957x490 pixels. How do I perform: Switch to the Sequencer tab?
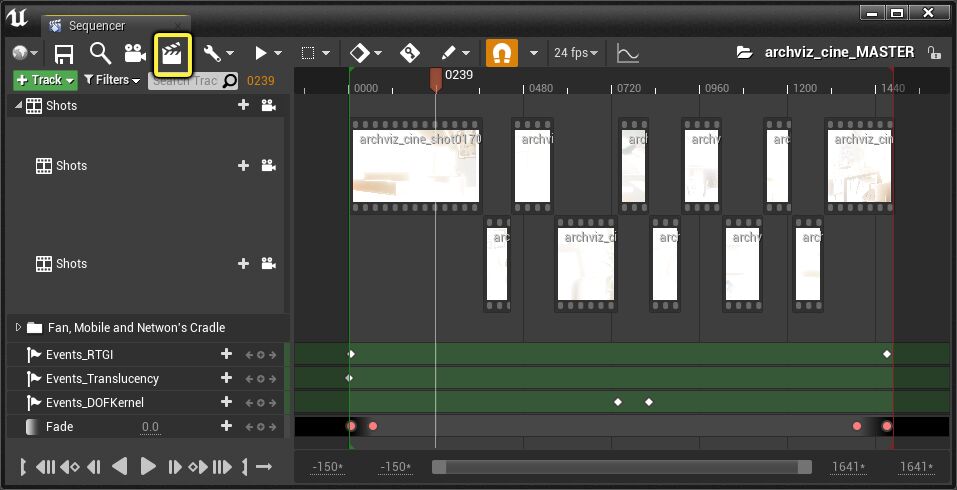pos(96,25)
